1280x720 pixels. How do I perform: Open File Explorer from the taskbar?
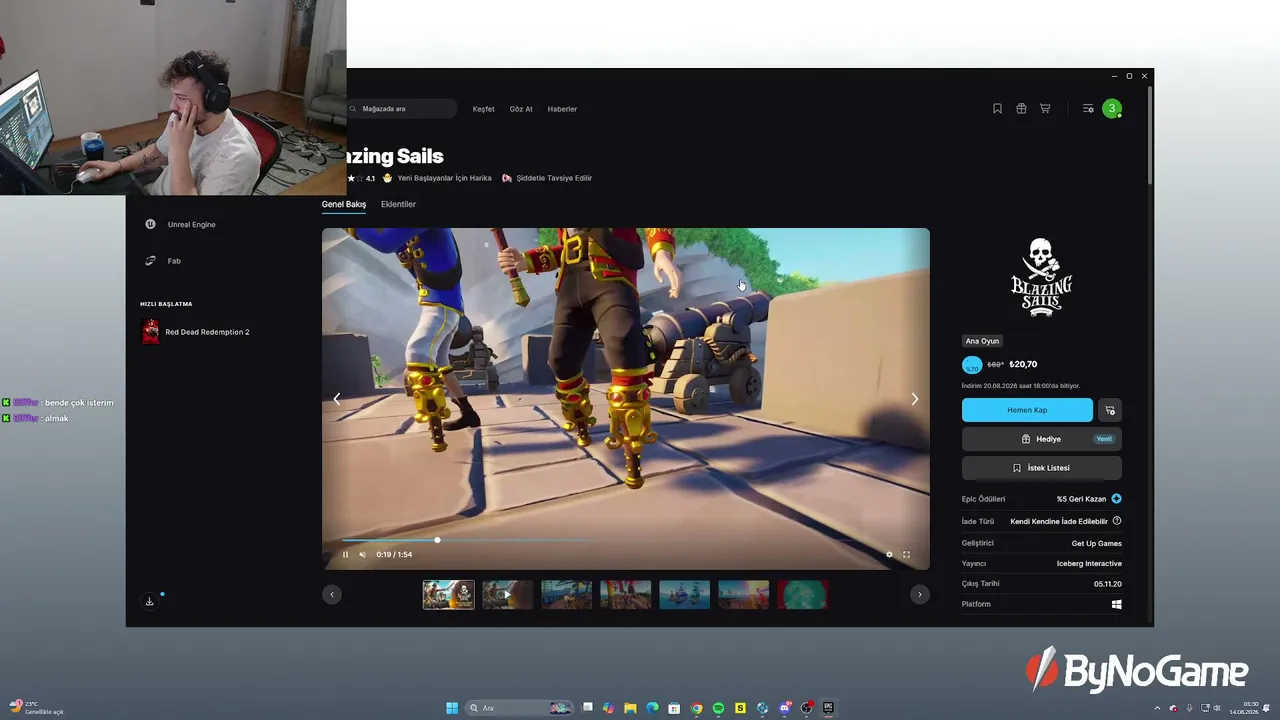click(630, 708)
